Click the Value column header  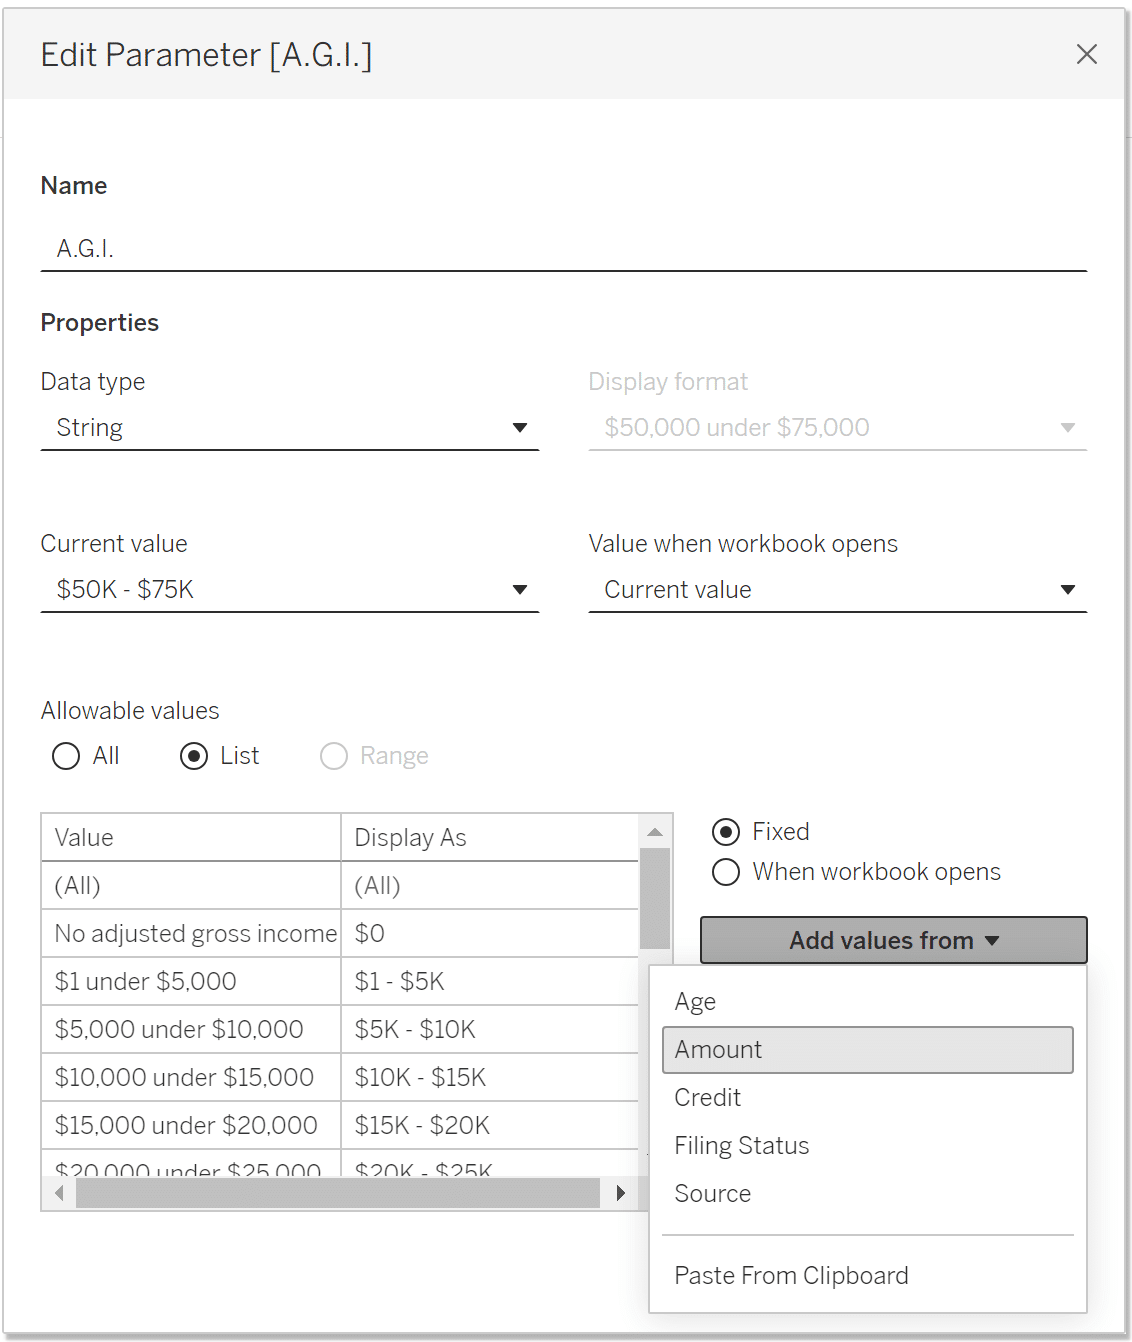pos(191,838)
